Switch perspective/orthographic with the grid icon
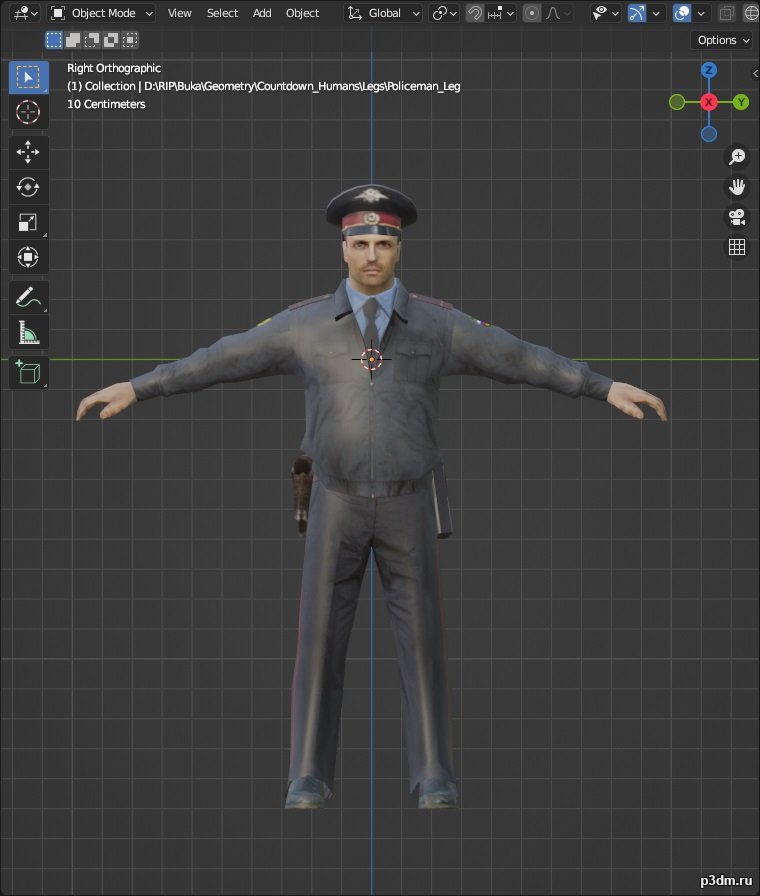The height and width of the screenshot is (896, 760). pos(737,247)
